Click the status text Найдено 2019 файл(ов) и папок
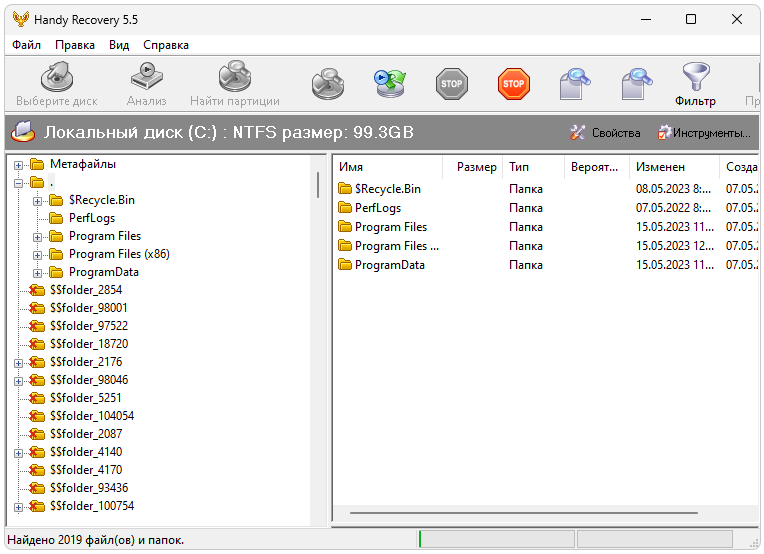 96,540
